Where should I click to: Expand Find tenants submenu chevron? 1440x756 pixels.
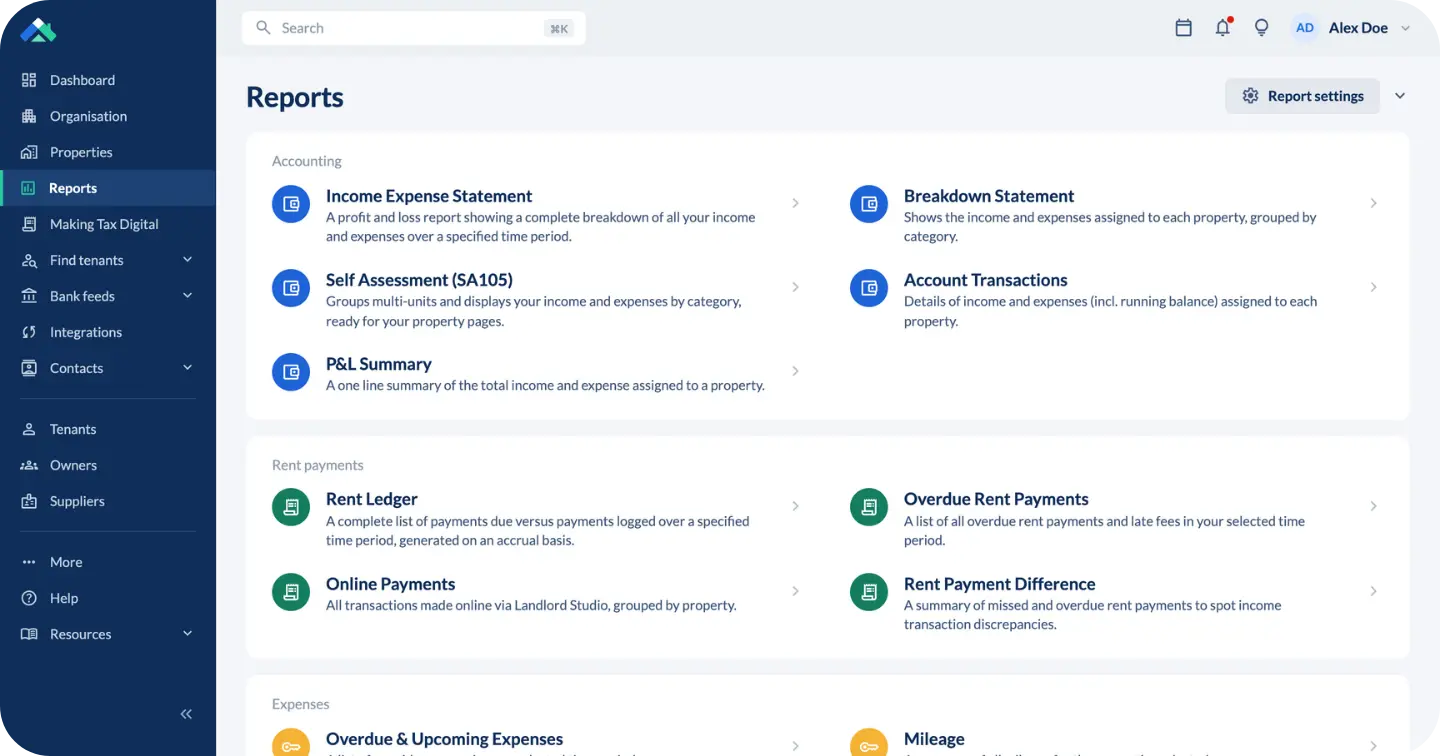click(x=187, y=260)
